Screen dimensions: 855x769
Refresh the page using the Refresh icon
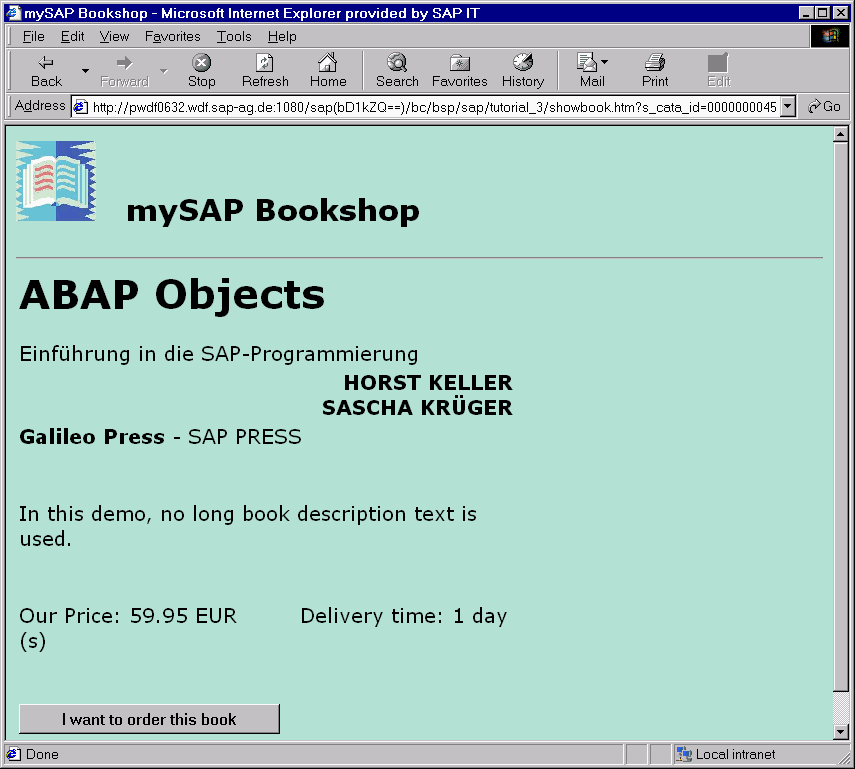click(265, 63)
